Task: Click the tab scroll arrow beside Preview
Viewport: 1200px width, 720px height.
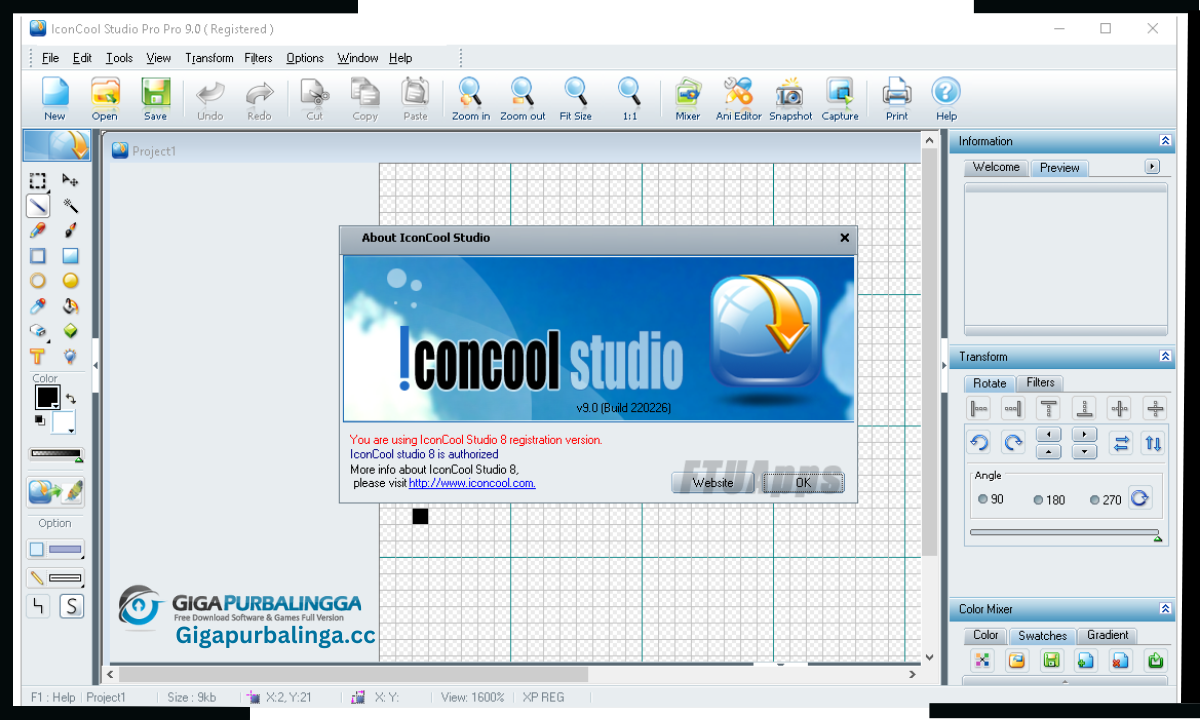Action: [1152, 167]
